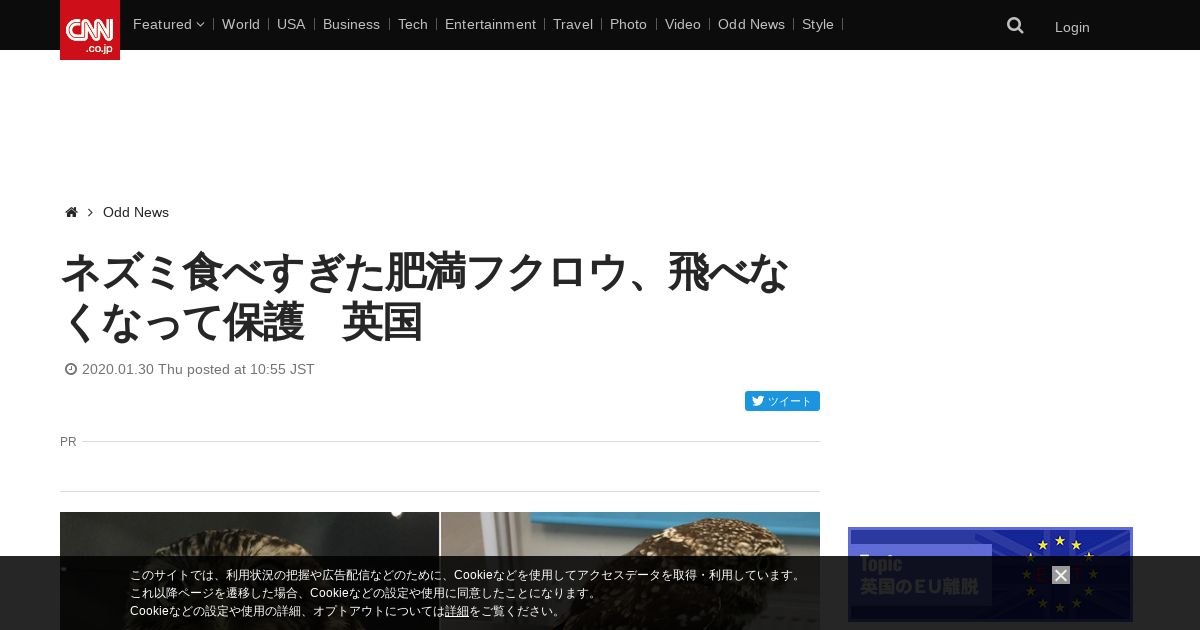Click the Login link
The height and width of the screenshot is (630, 1200).
tap(1072, 27)
